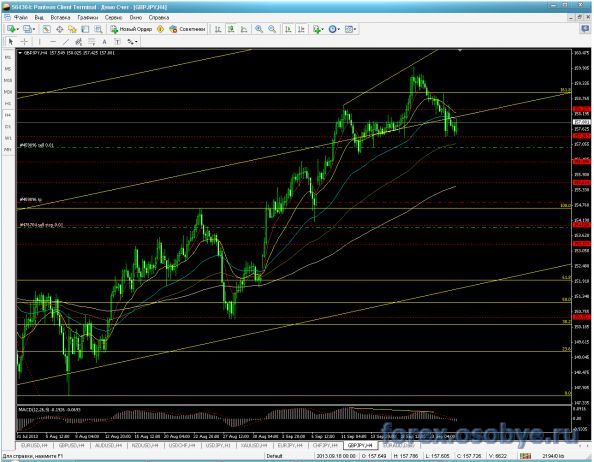The image size is (594, 462).
Task: Click the Zoom In magnifier icon
Action: click(259, 29)
